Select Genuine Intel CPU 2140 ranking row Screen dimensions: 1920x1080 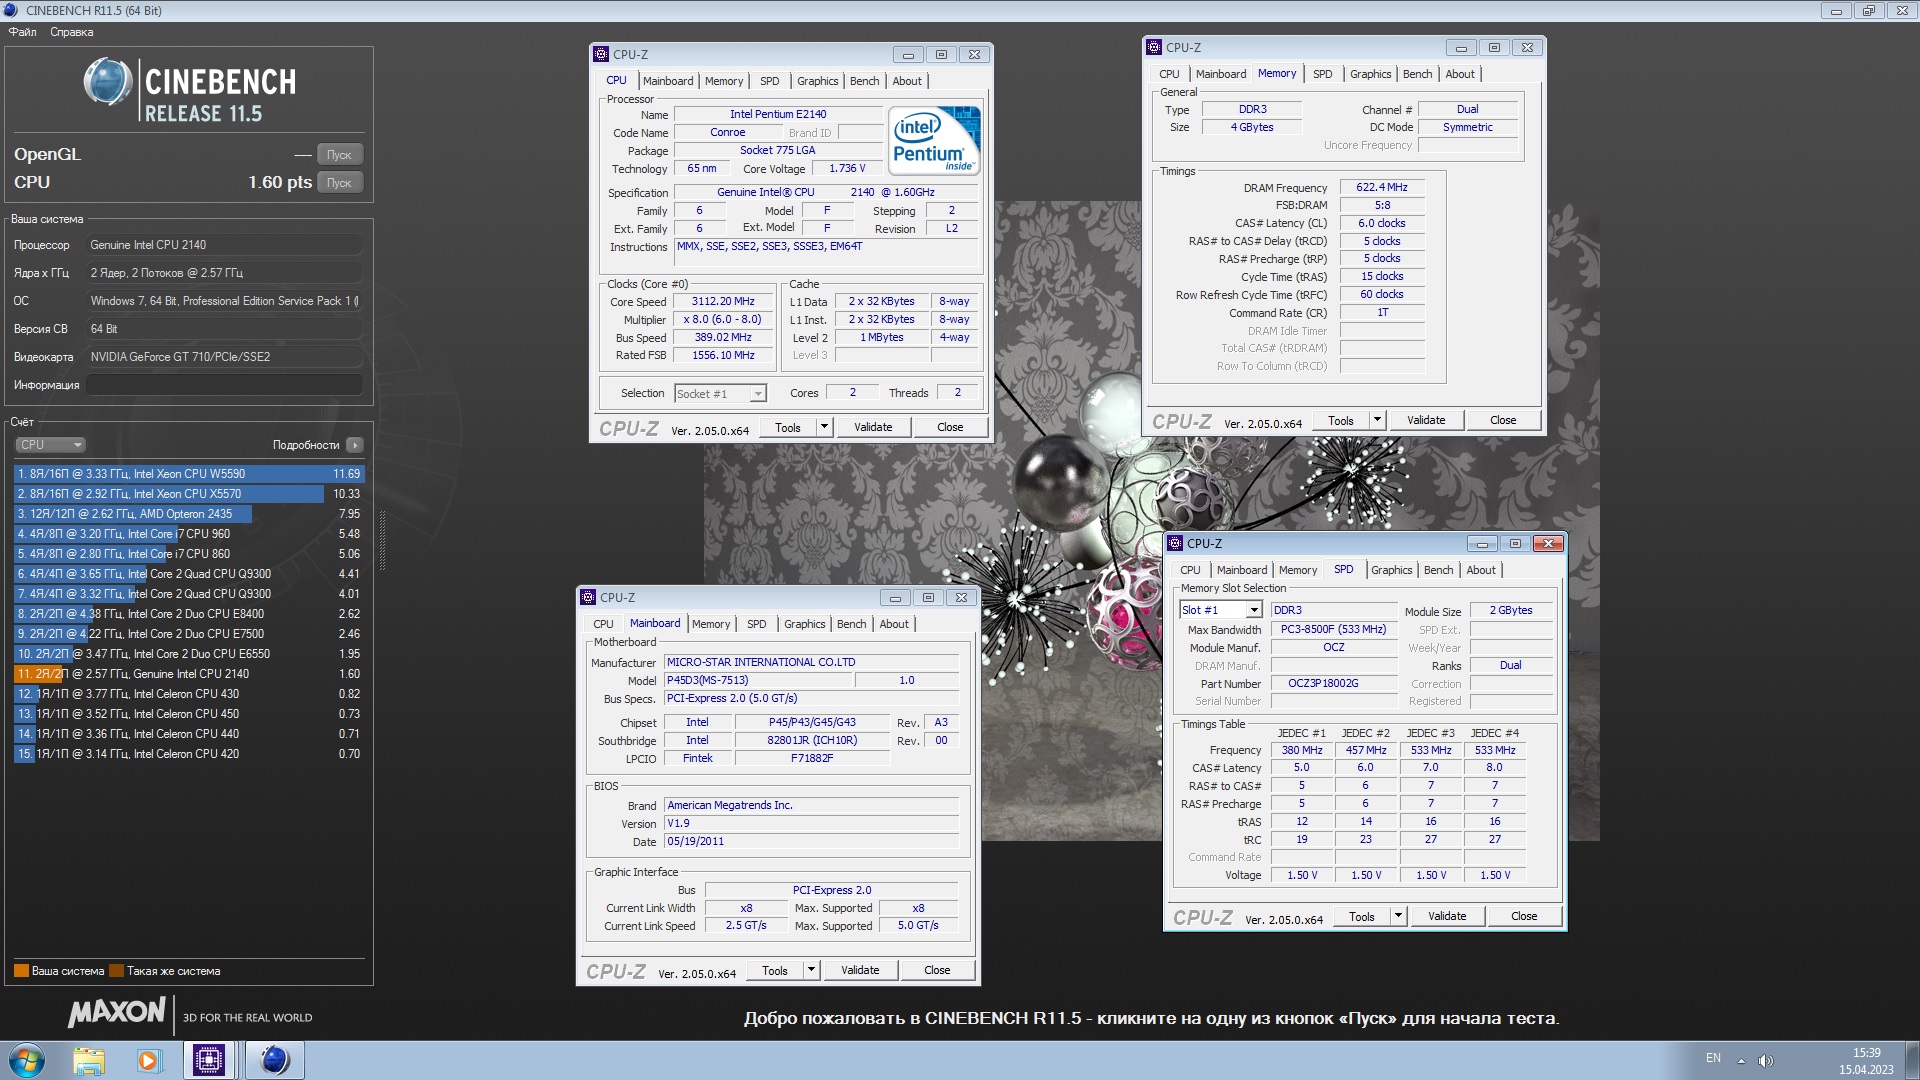(x=189, y=674)
